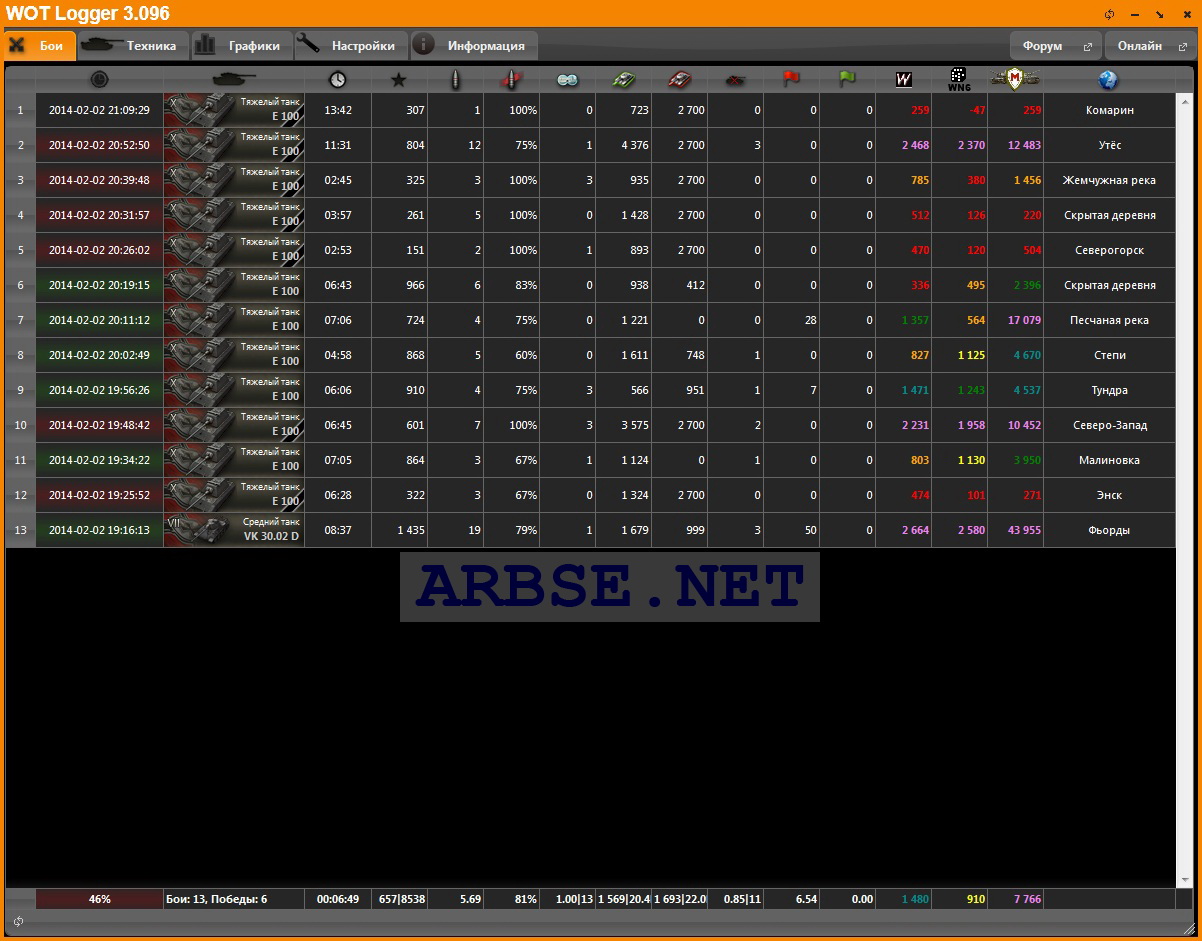The width and height of the screenshot is (1202, 941).
Task: Click the Северогорск map cell
Action: (1109, 250)
